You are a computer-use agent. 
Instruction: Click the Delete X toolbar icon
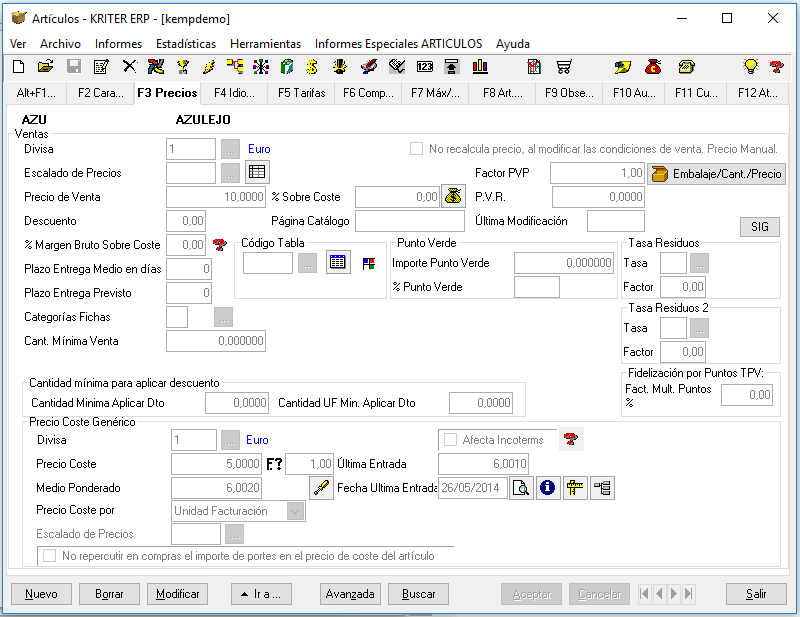(130, 67)
